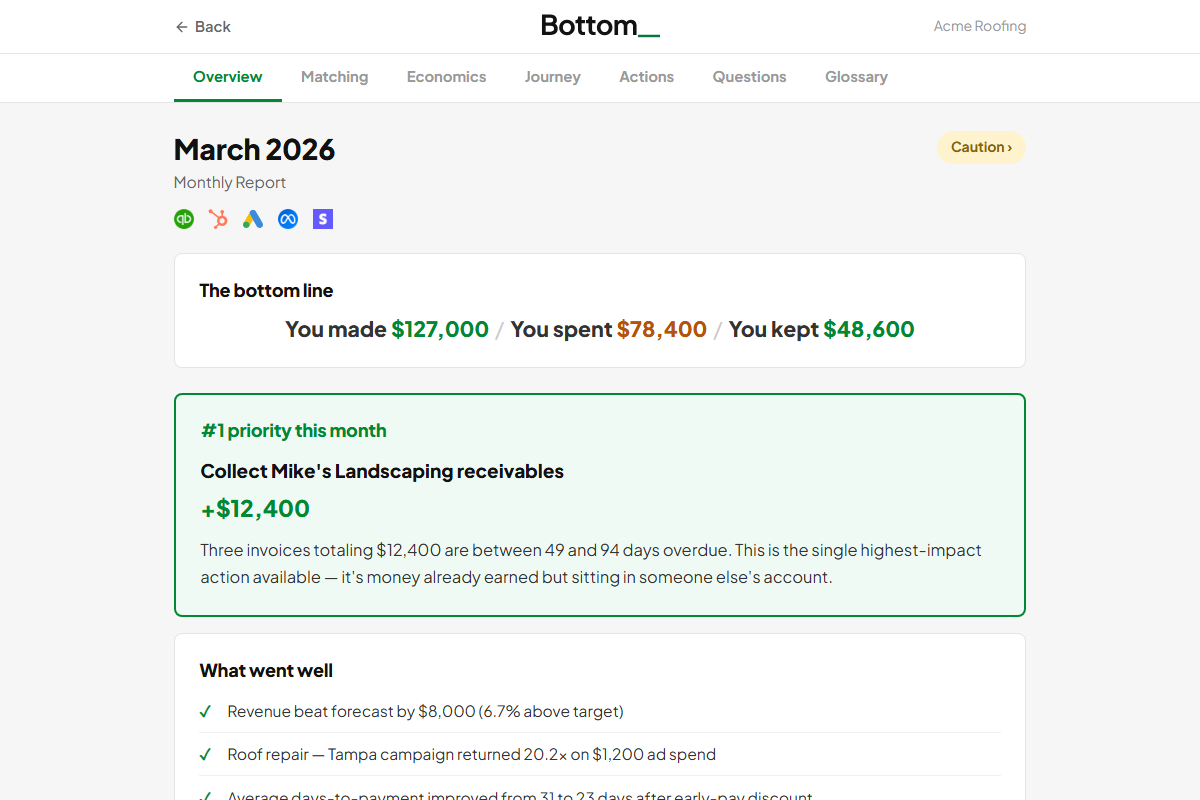The image size is (1200, 800).
Task: Click the checkmark beside the Tampa campaign result
Action: pyautogui.click(x=205, y=754)
